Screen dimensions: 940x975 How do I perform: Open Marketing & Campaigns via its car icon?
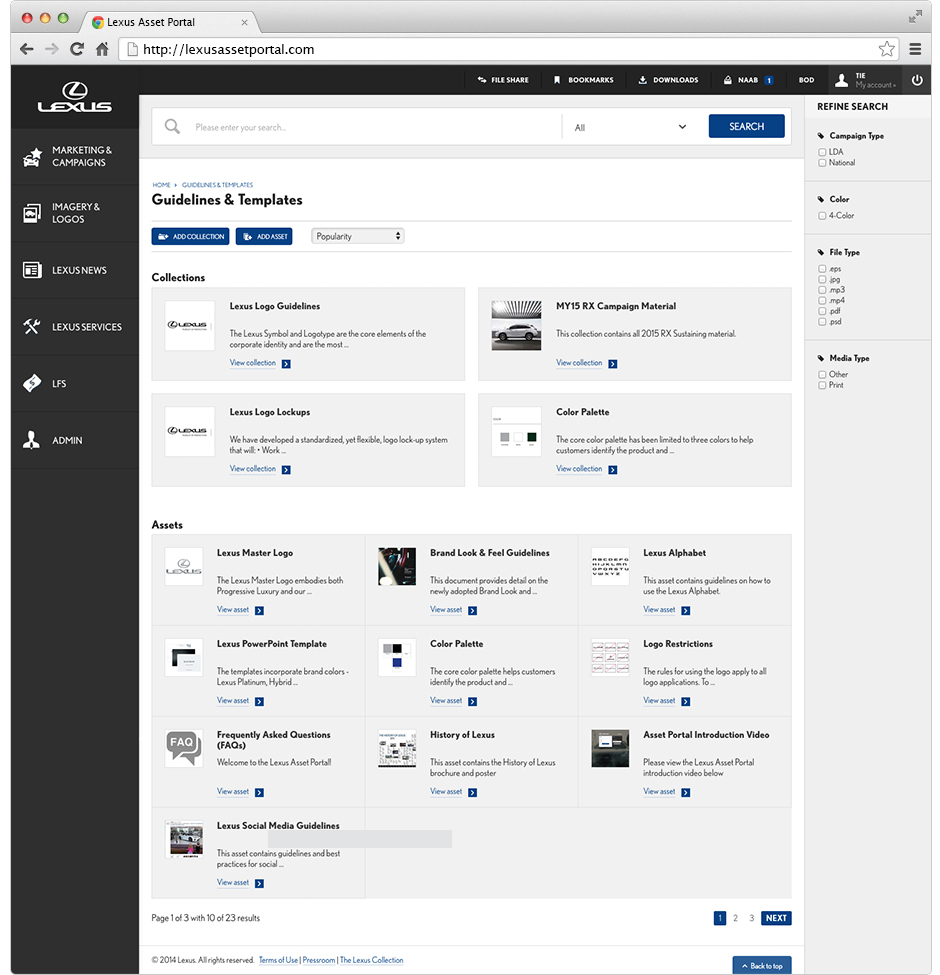[x=32, y=157]
